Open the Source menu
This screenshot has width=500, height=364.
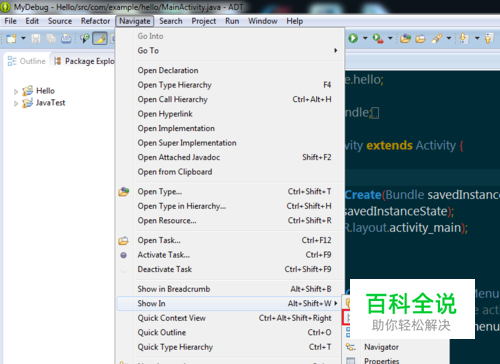point(60,21)
